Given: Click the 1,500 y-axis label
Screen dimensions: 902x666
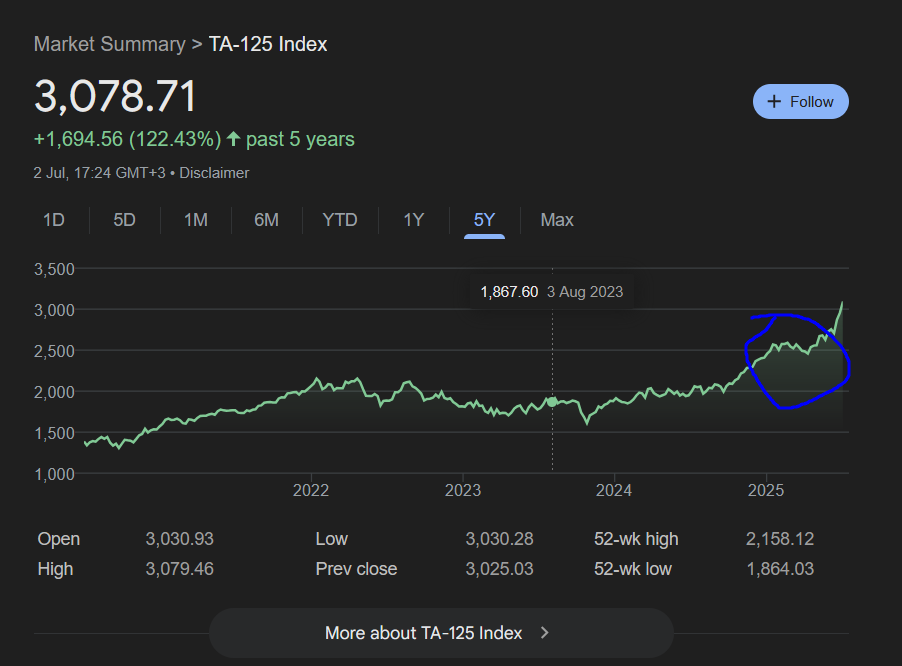Looking at the screenshot, I should [x=54, y=433].
